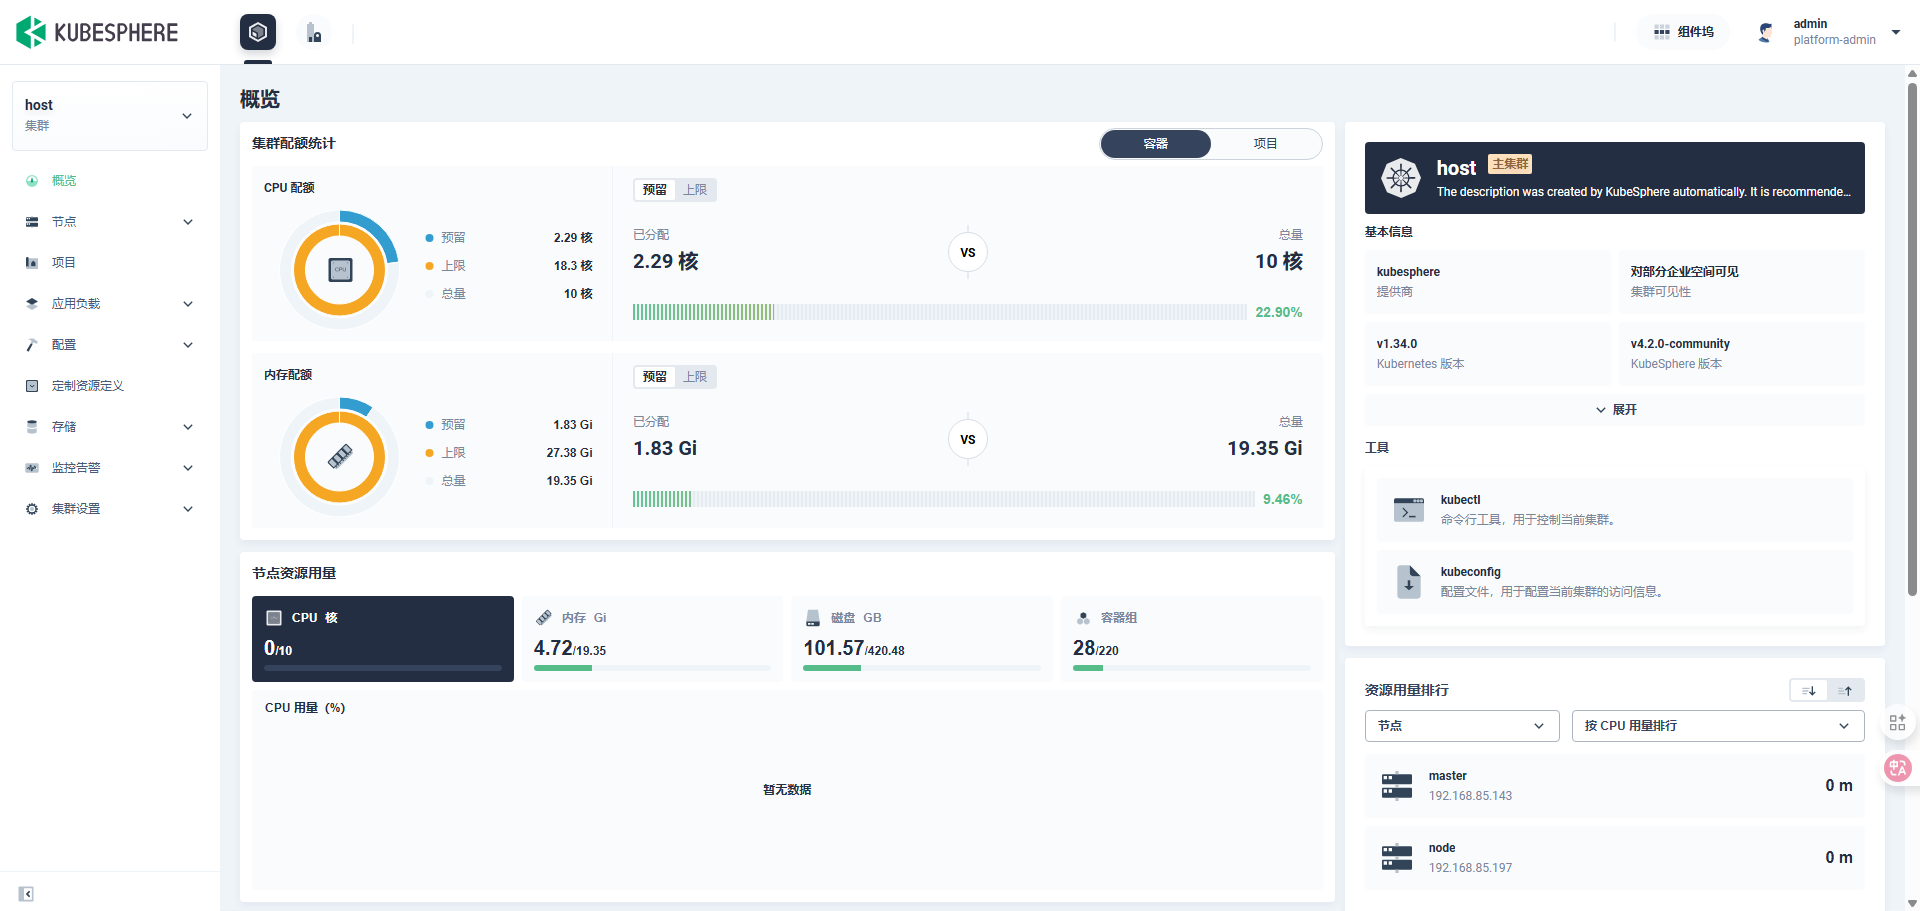Open the workbench cube icon in top bar

click(x=258, y=32)
